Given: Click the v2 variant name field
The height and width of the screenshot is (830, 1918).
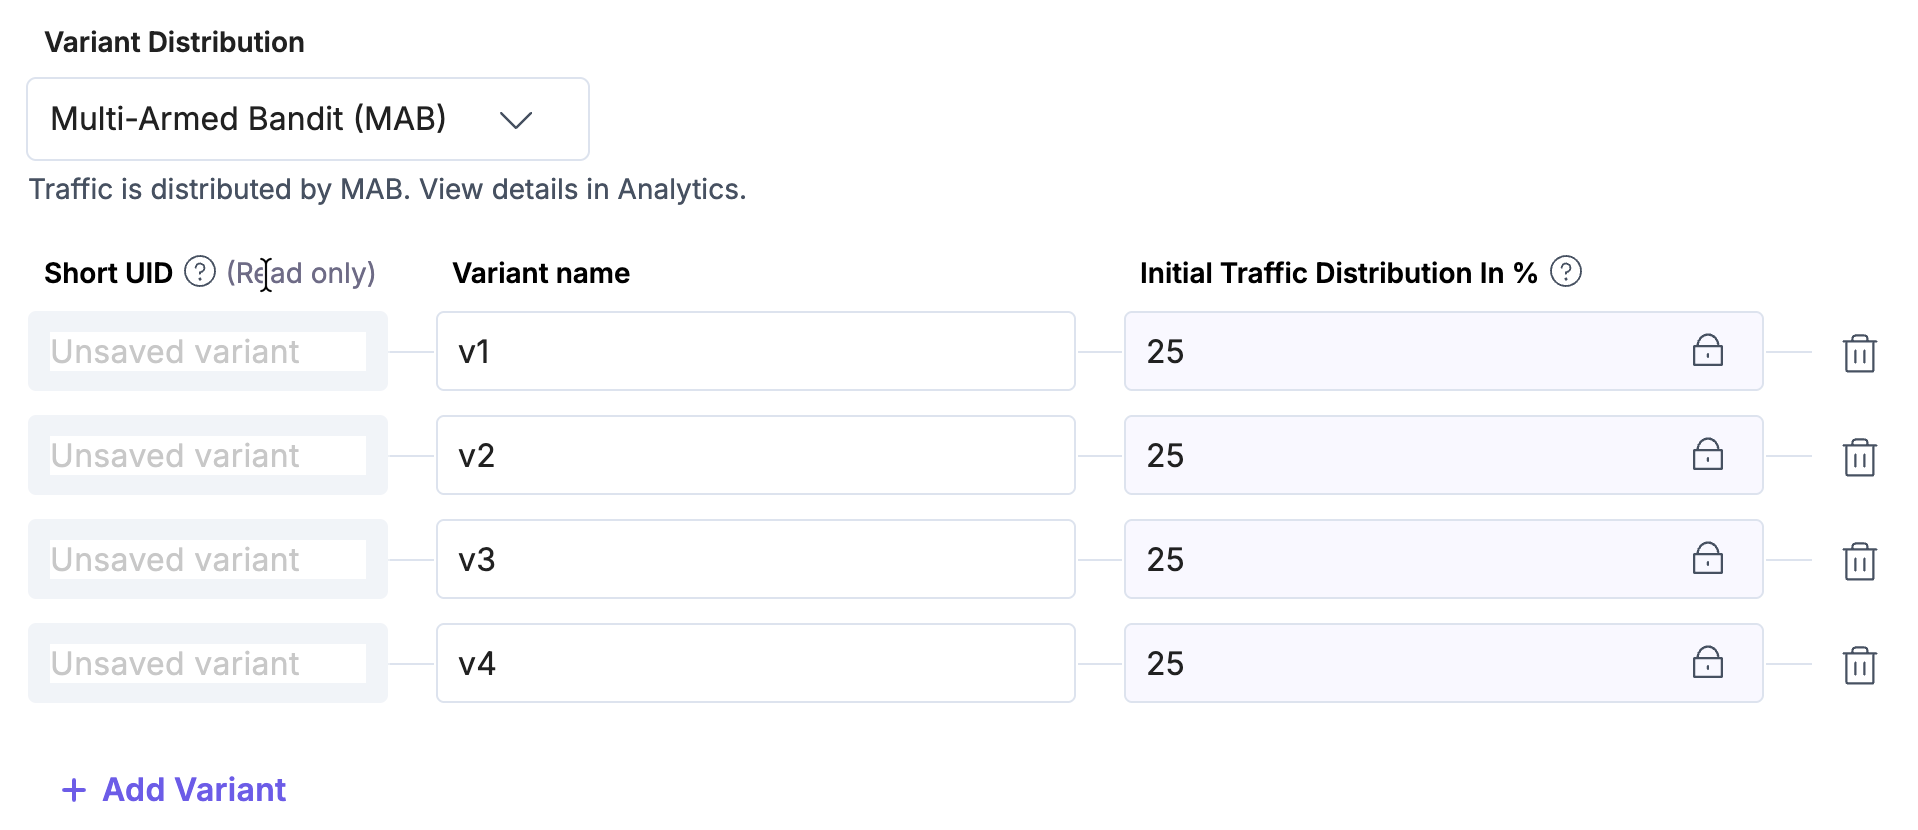Looking at the screenshot, I should pos(755,455).
